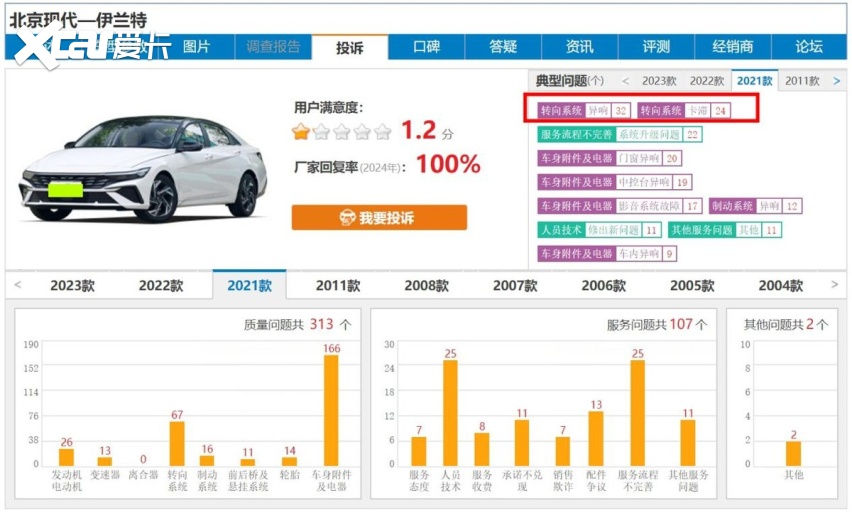Select 2008款 in the model-year row

427,285
